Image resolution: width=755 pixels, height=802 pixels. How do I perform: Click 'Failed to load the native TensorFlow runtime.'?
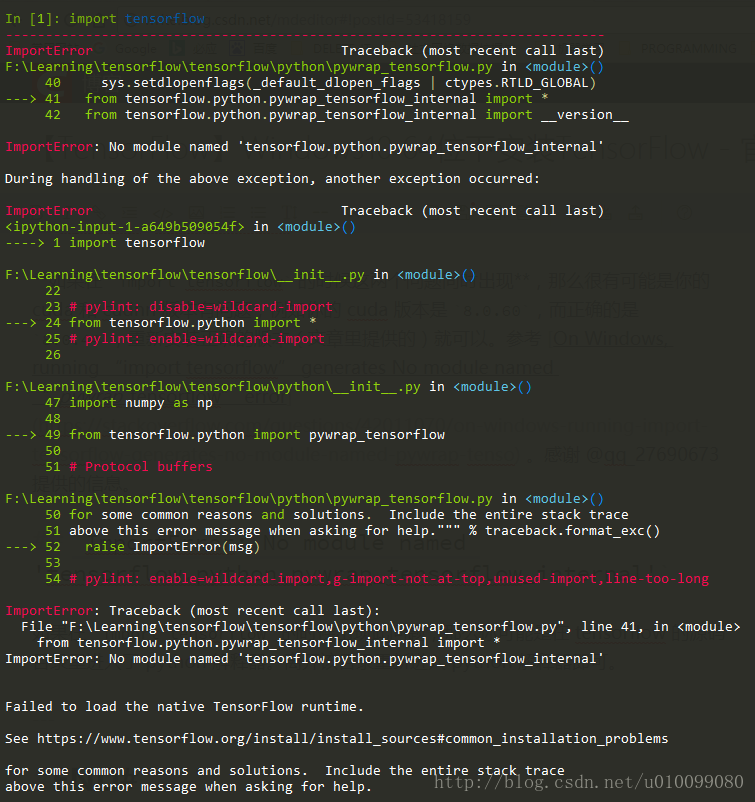(185, 706)
